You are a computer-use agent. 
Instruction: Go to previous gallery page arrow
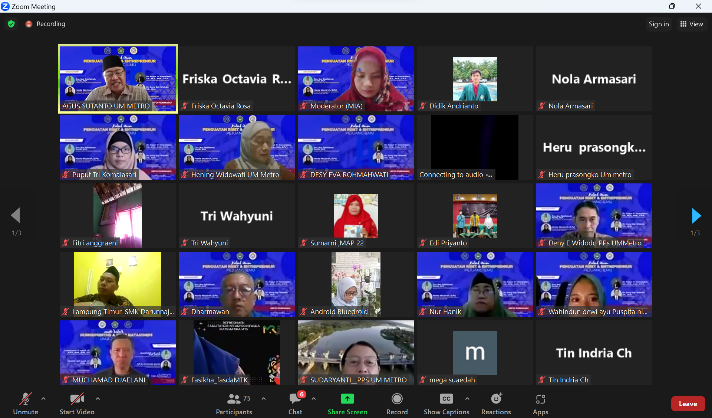pyautogui.click(x=15, y=216)
